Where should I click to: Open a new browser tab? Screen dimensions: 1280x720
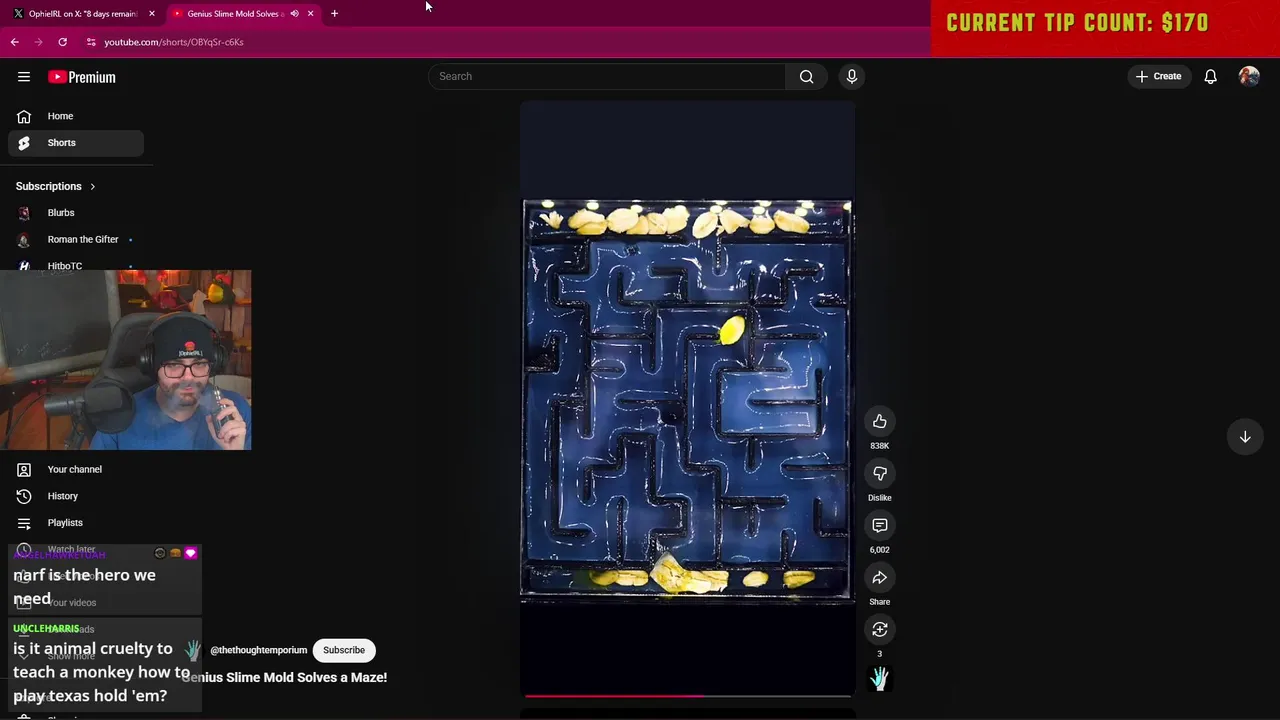point(334,14)
